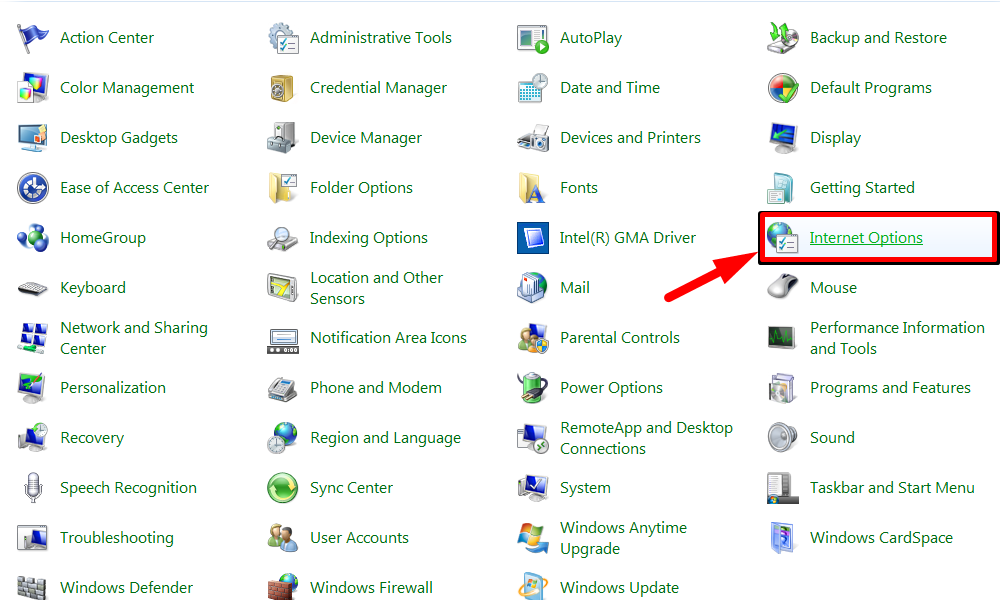Viewport: 1000px width, 600px height.
Task: Select the Sync Center green icon
Action: pyautogui.click(x=283, y=488)
